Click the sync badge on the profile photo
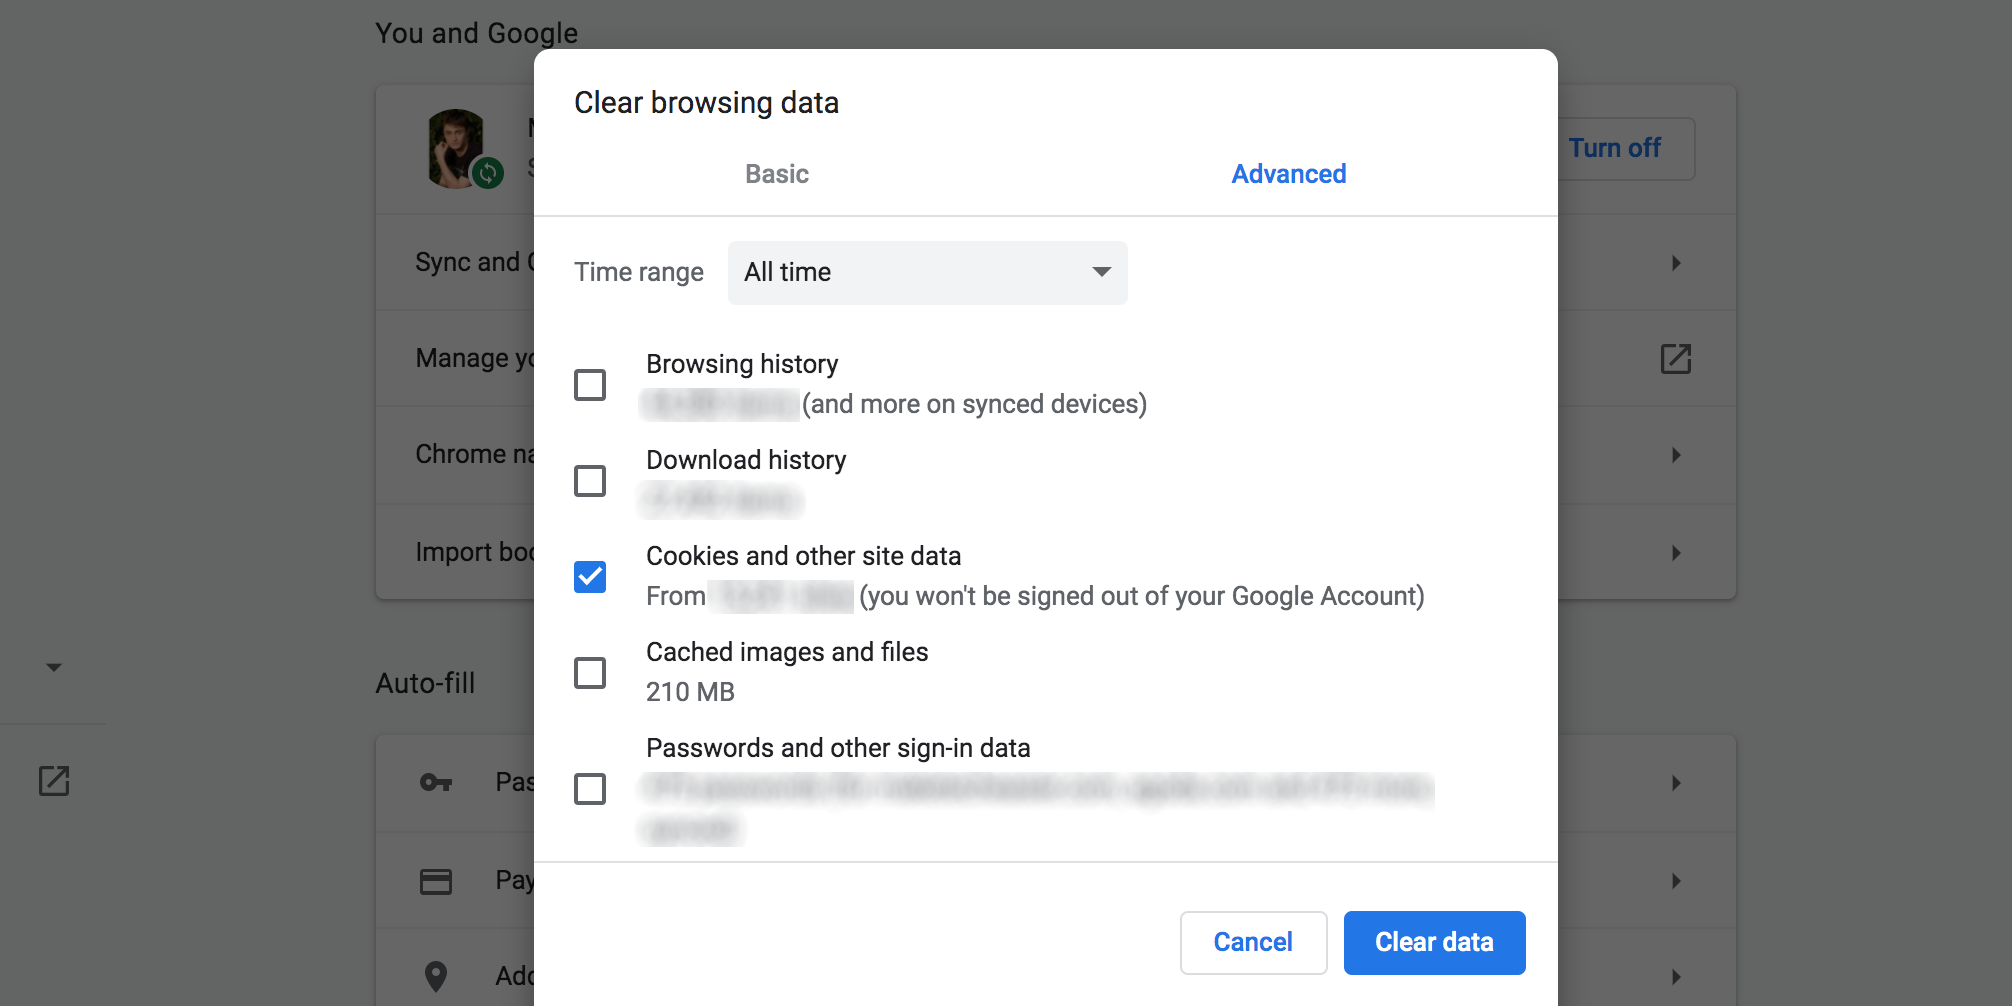The width and height of the screenshot is (2012, 1006). pos(487,176)
